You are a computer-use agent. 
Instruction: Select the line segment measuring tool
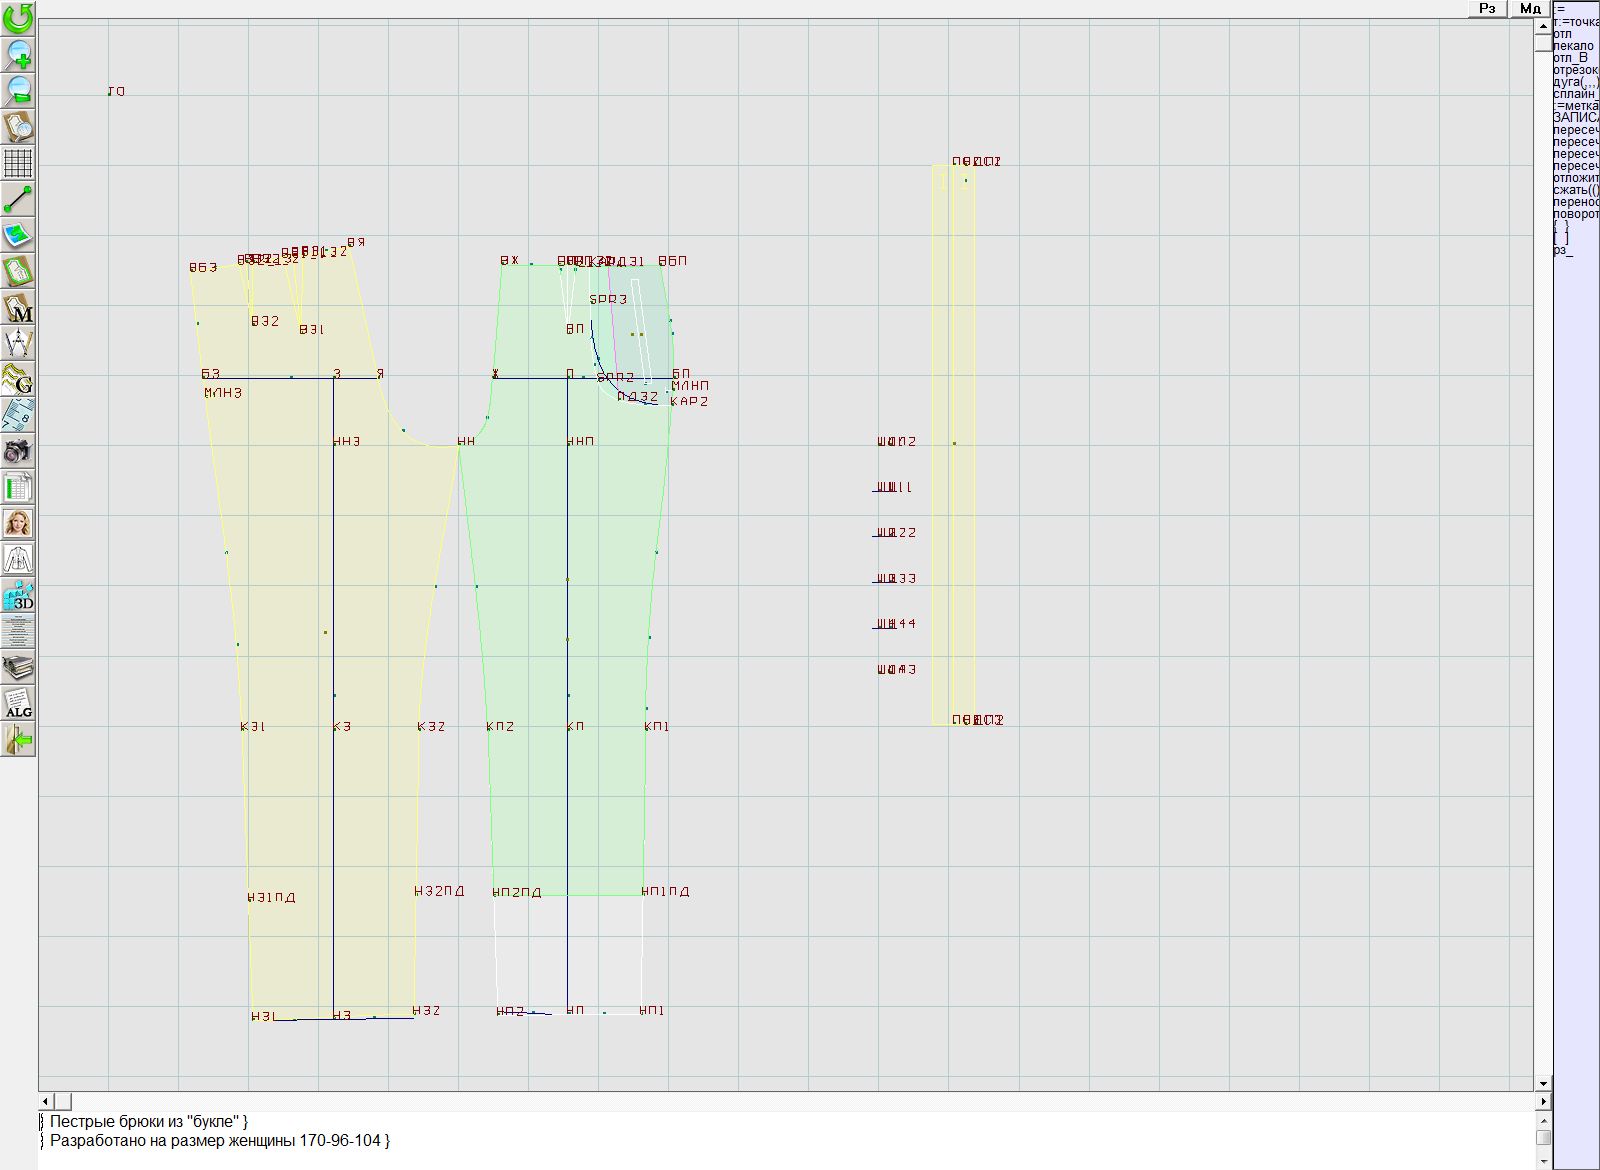pos(18,200)
